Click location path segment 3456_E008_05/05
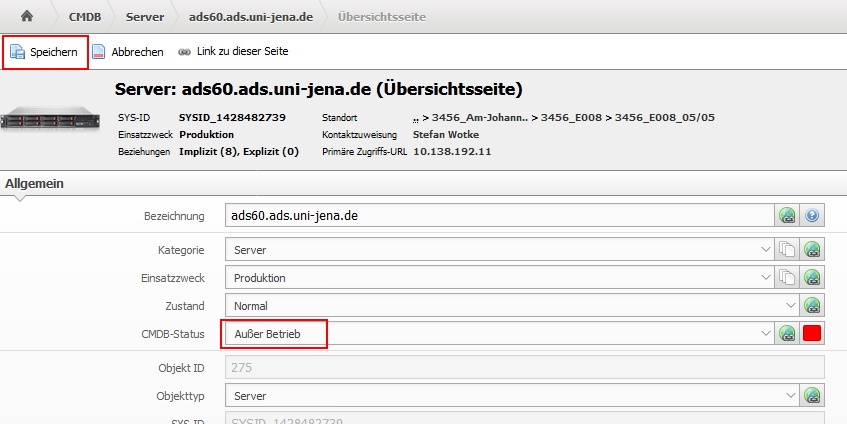The height and width of the screenshot is (424, 847). tap(665, 118)
